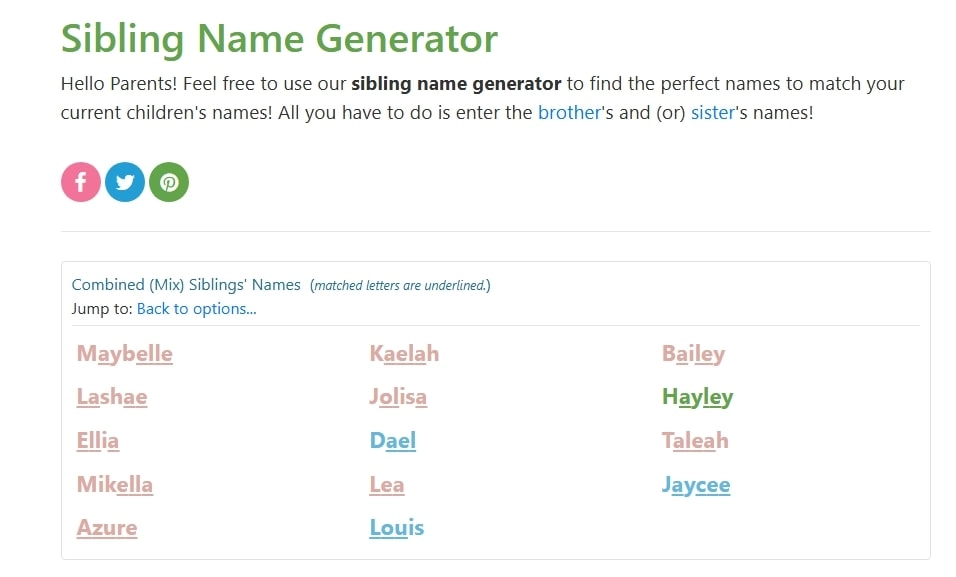This screenshot has width=956, height=577.
Task: Select the name Taleah
Action: pos(695,441)
